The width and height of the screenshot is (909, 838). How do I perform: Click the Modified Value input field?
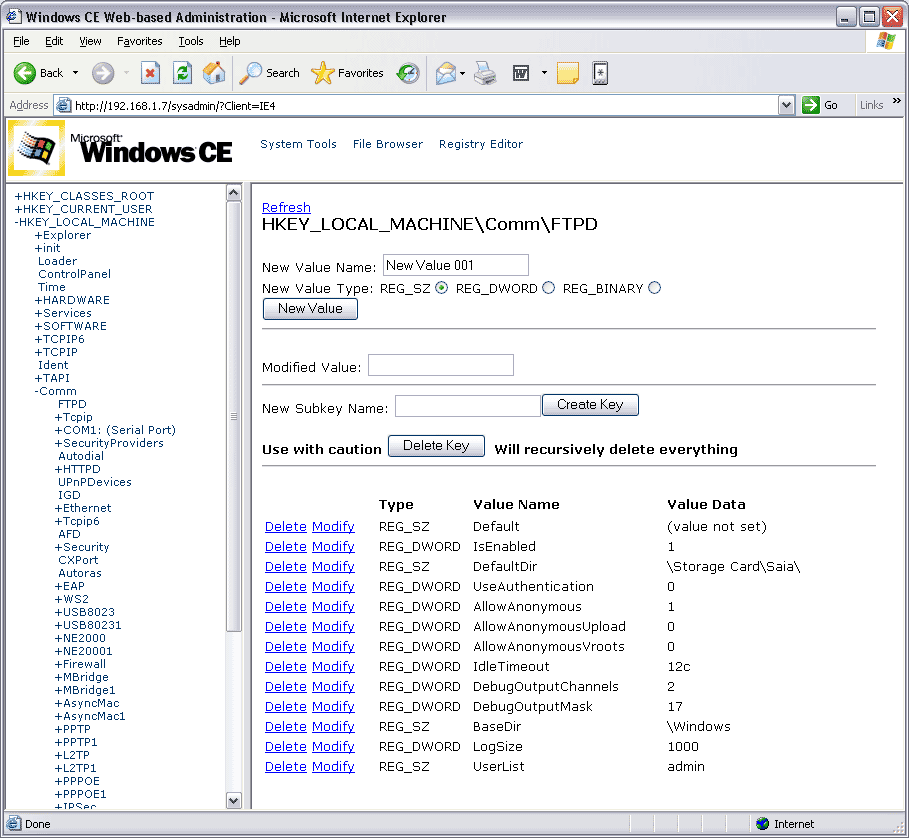point(441,365)
